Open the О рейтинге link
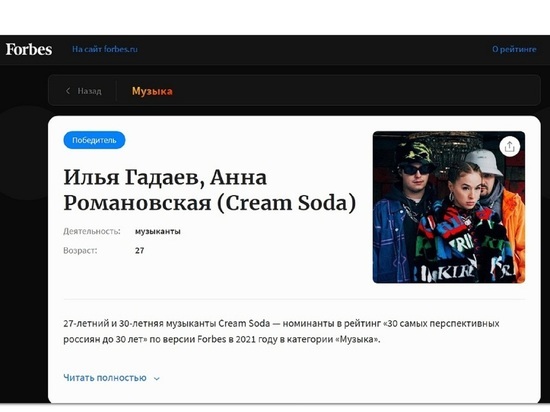550x412 pixels. (x=514, y=49)
